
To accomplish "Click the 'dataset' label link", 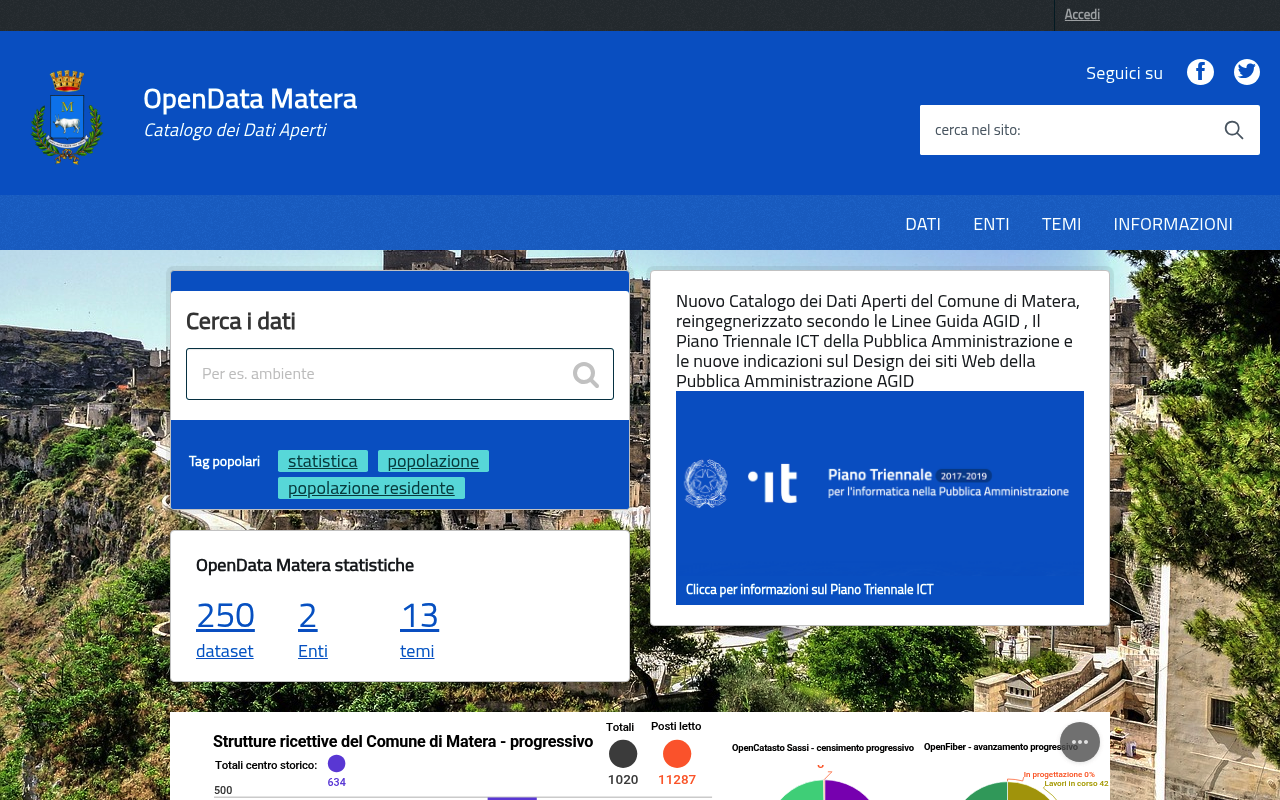I will tap(224, 651).
